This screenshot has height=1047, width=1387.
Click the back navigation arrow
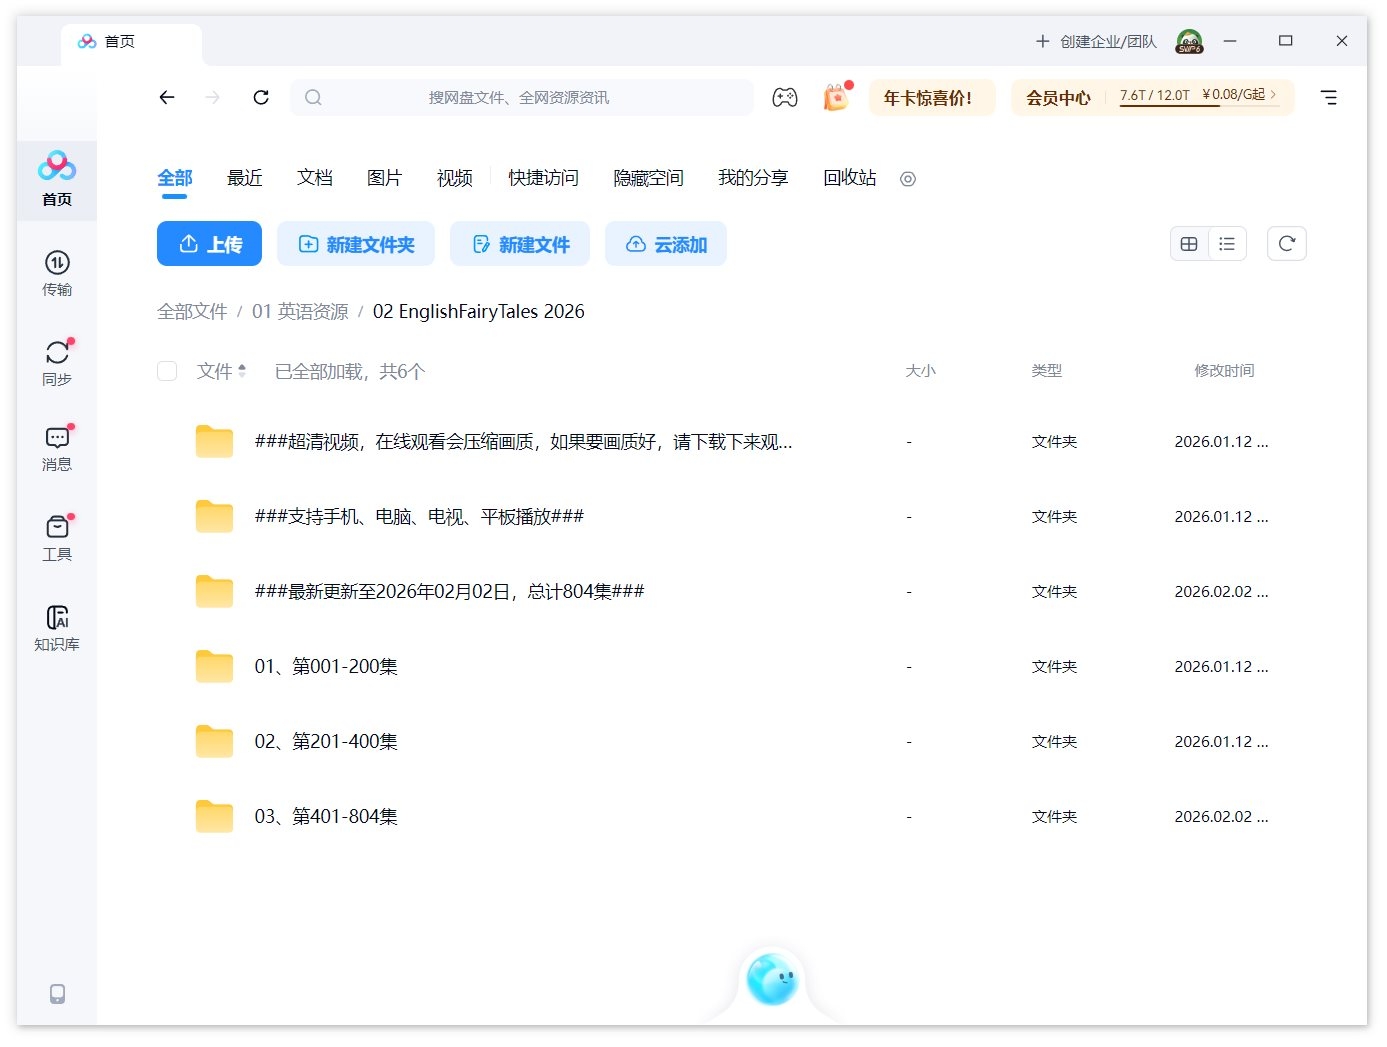167,97
